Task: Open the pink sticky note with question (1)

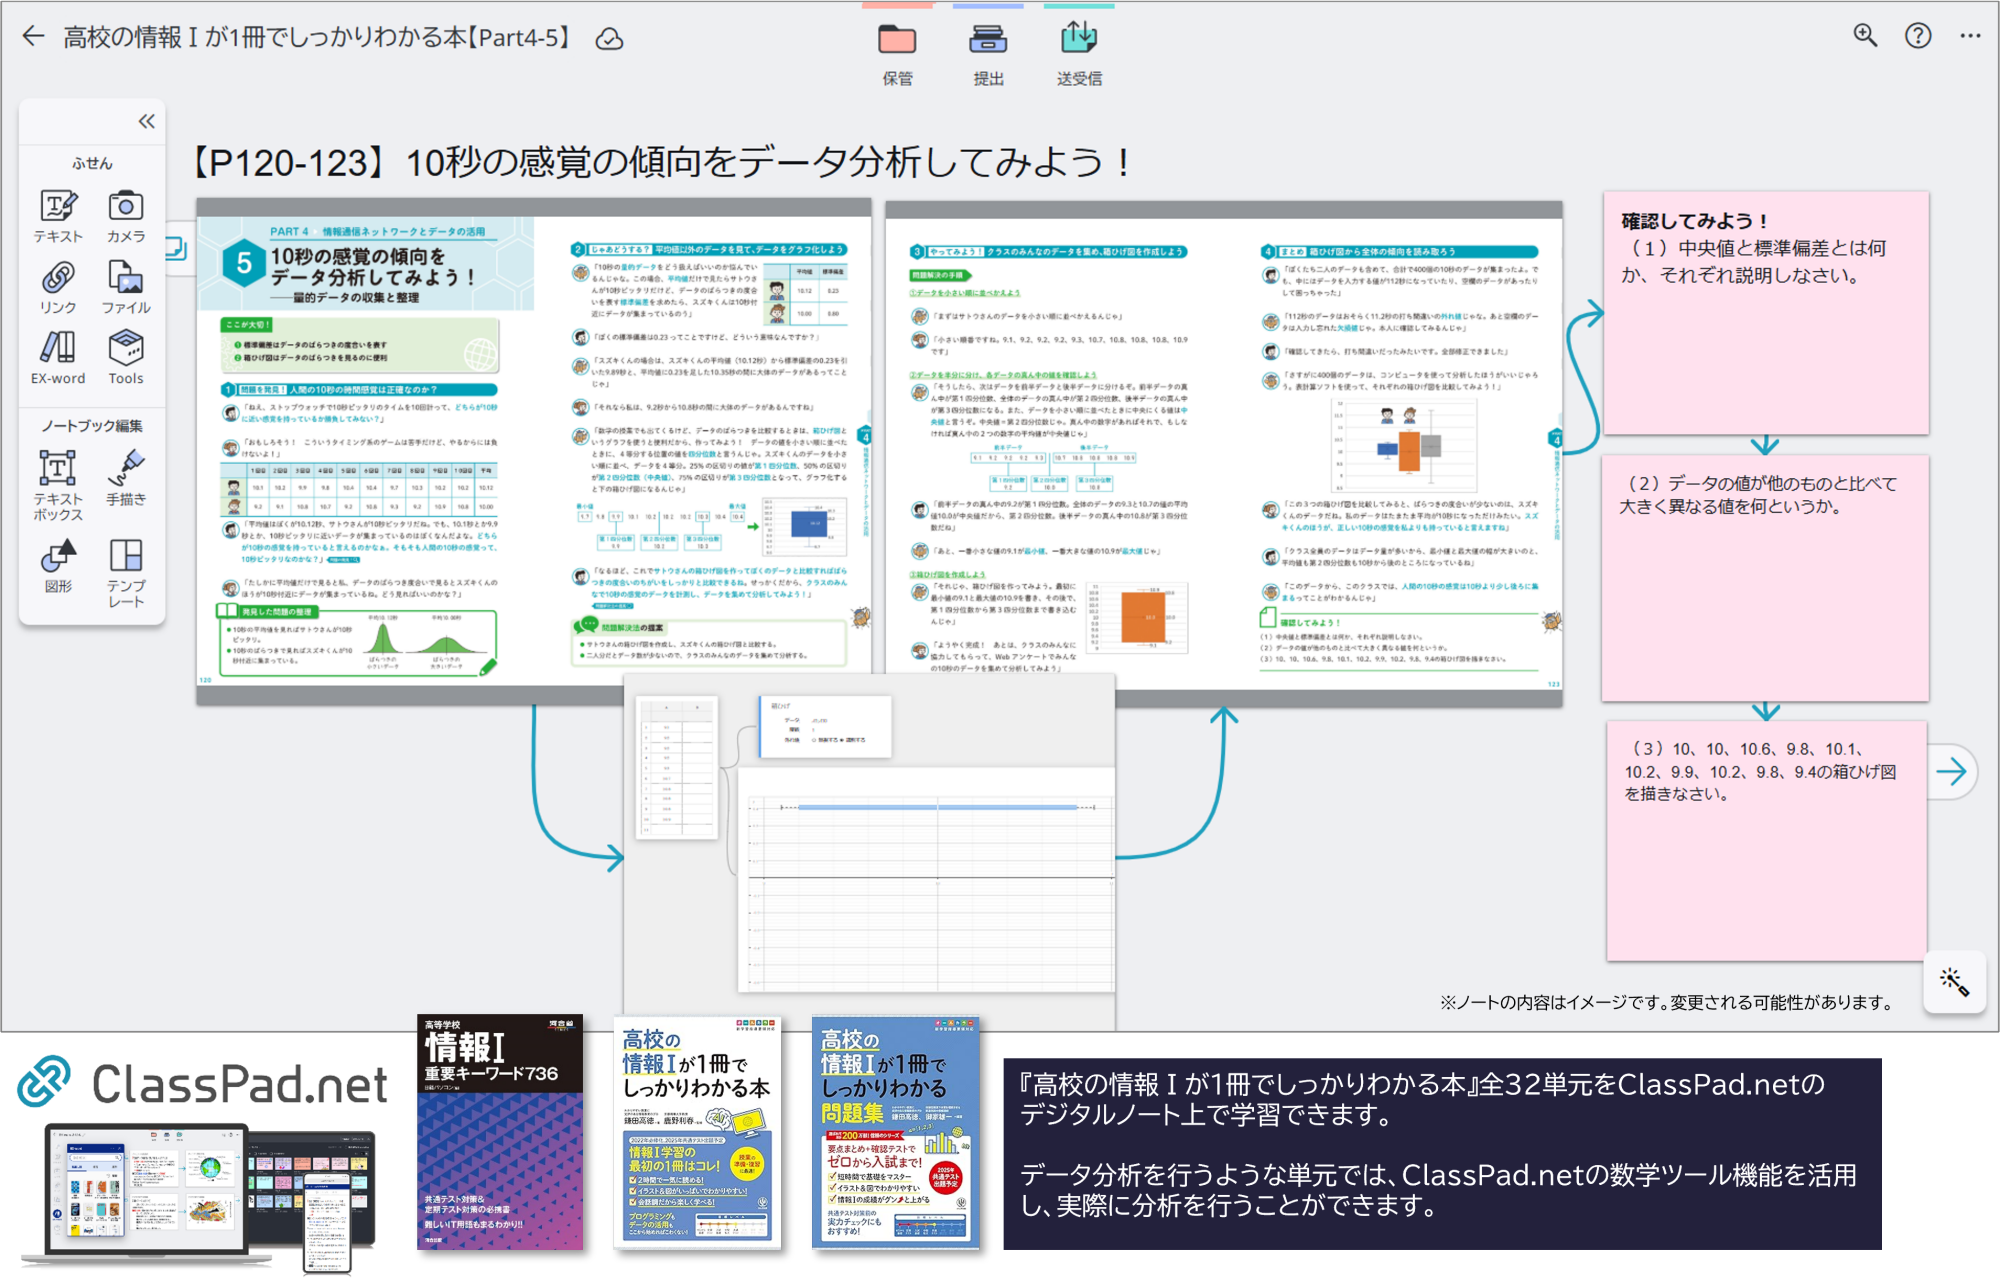Action: click(x=1766, y=312)
